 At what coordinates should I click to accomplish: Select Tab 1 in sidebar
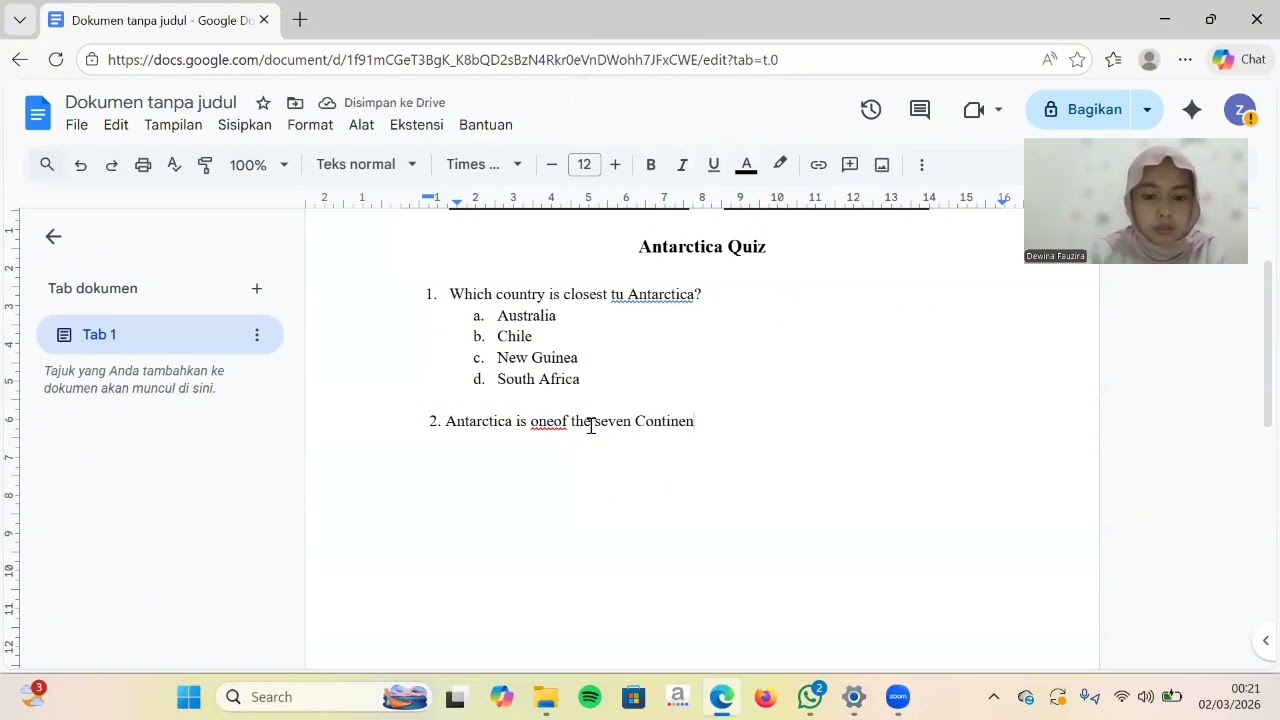point(160,335)
